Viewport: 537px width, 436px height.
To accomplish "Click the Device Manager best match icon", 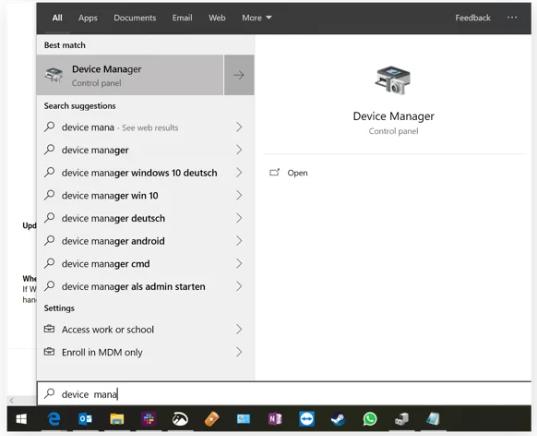I will click(54, 75).
